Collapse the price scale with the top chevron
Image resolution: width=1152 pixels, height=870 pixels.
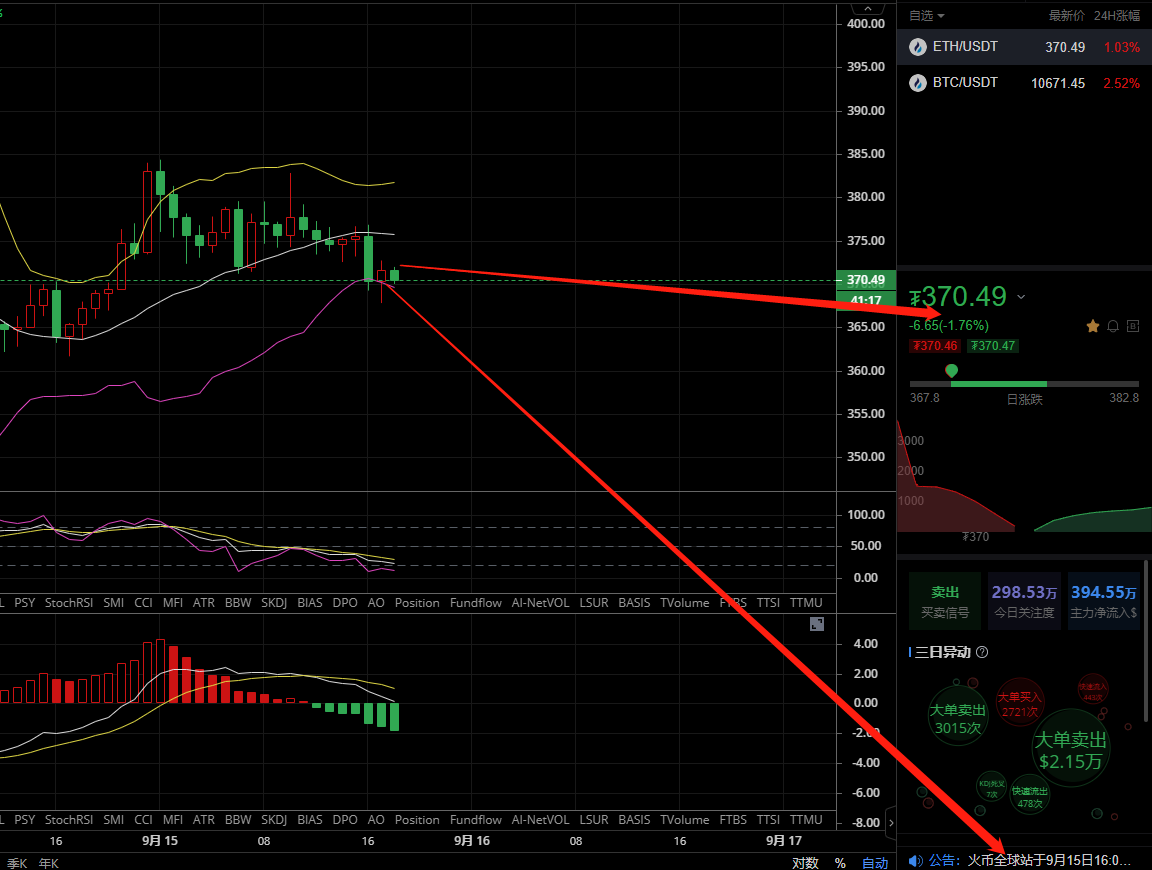tap(868, 8)
